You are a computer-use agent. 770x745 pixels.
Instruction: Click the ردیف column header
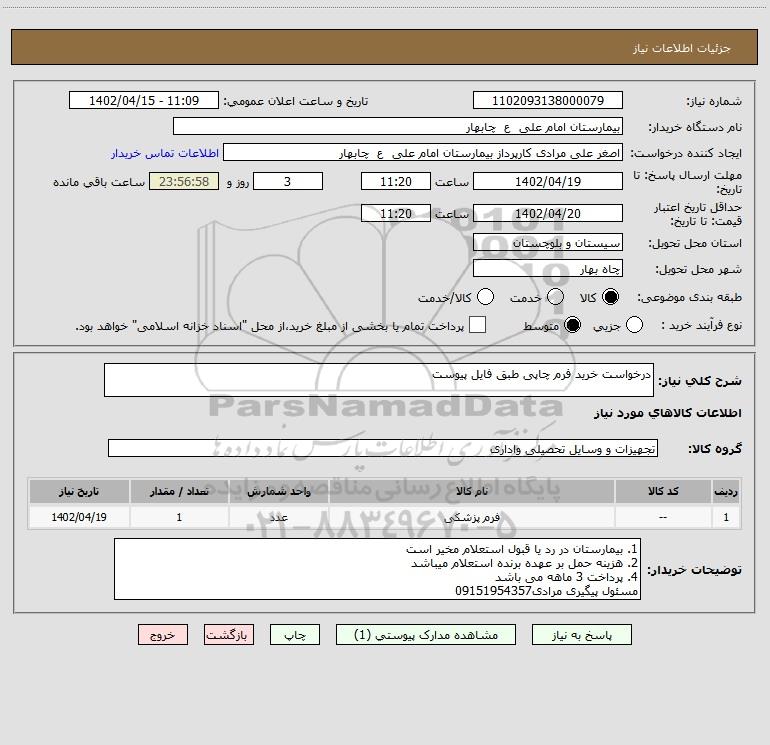click(x=726, y=492)
